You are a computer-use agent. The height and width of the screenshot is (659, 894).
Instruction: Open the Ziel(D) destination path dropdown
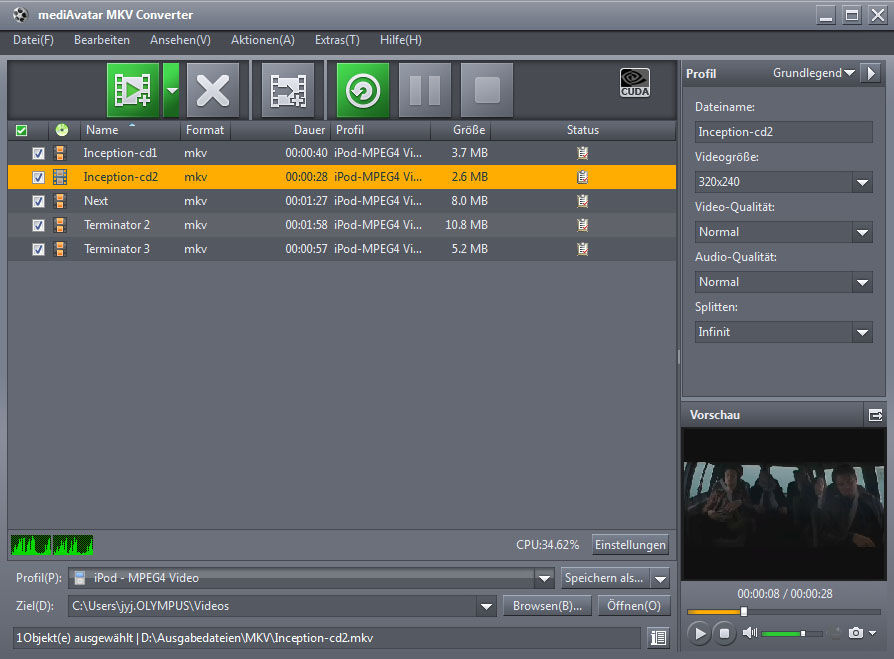(486, 606)
